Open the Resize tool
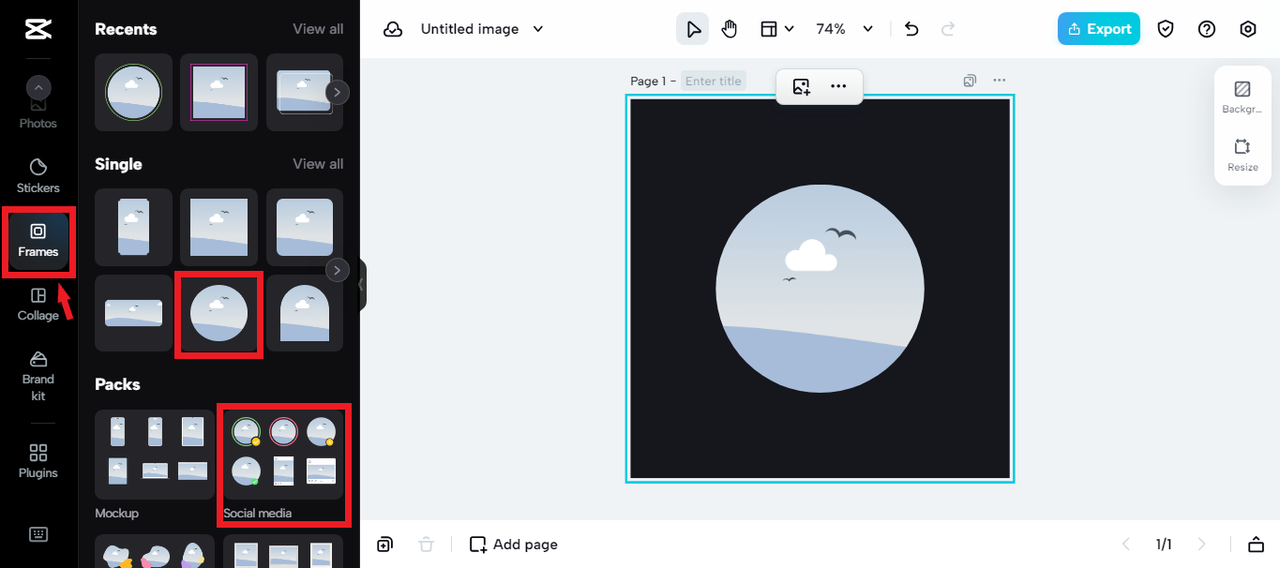This screenshot has height=568, width=1280. (x=1242, y=154)
